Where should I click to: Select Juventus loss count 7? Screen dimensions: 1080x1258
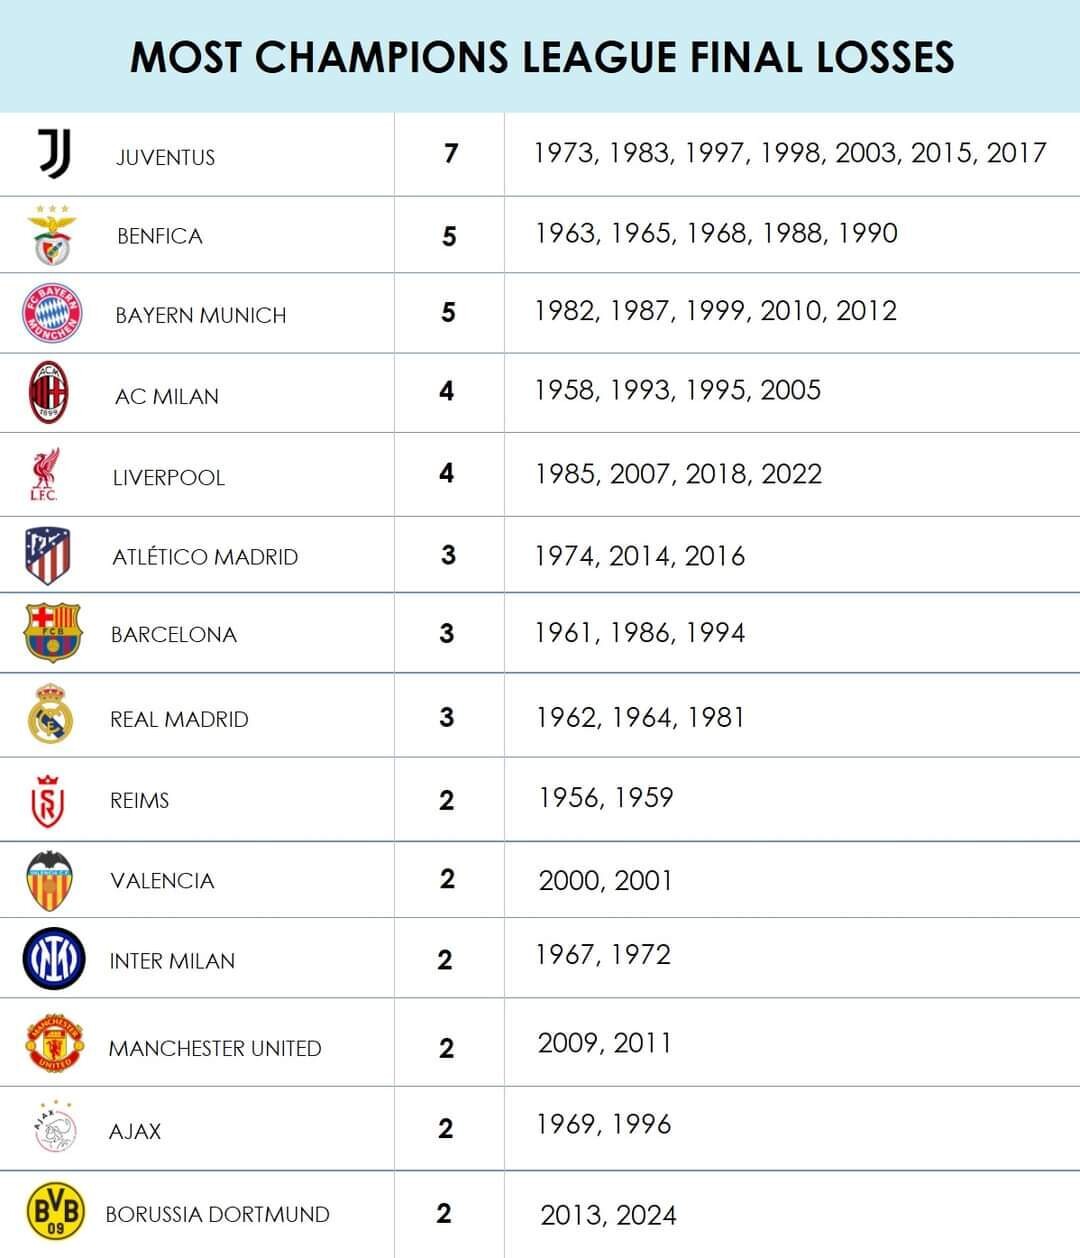click(x=451, y=153)
